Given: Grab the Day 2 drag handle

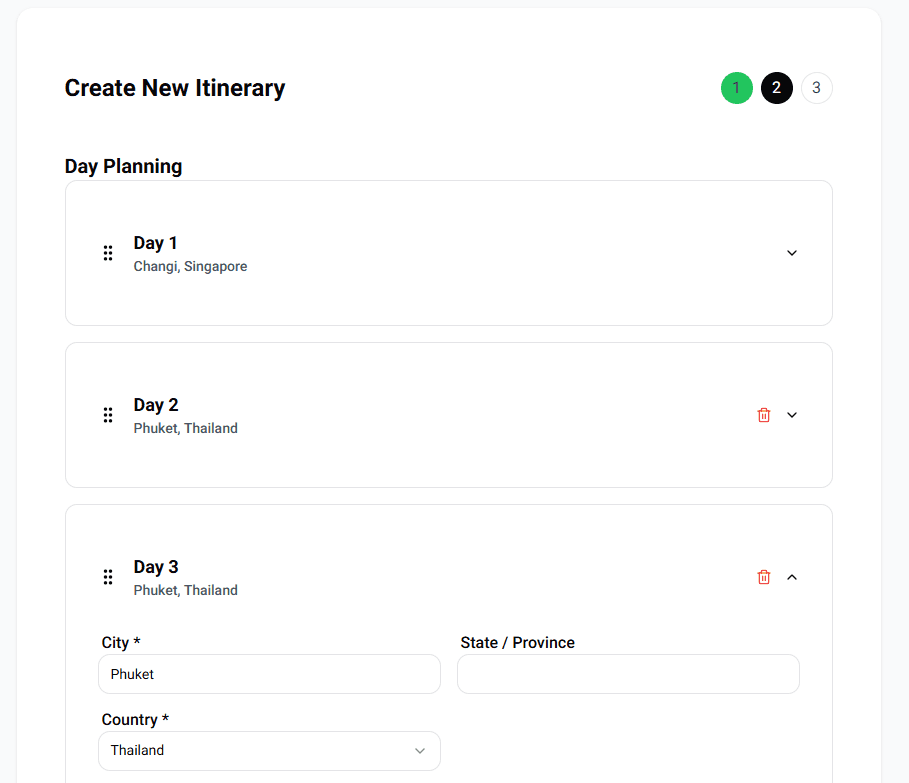Looking at the screenshot, I should click(x=108, y=415).
